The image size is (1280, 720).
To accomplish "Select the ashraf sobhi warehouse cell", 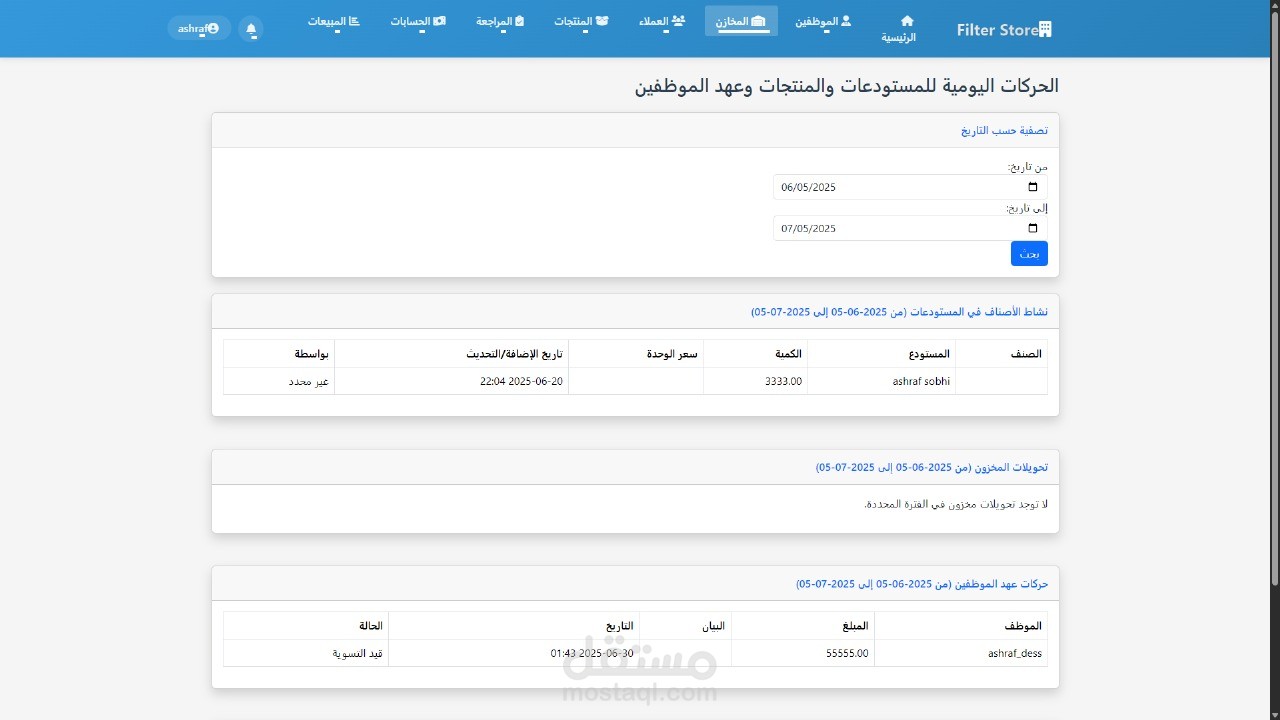I will tap(881, 381).
